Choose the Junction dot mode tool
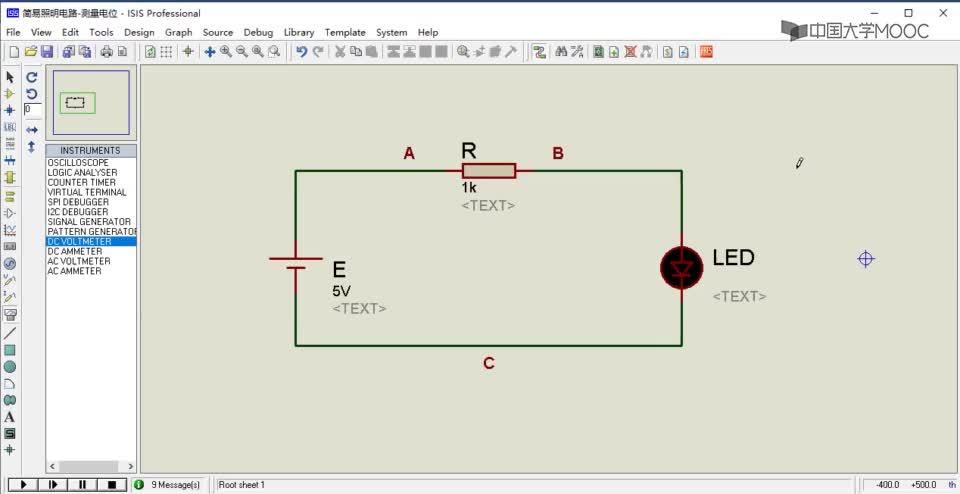This screenshot has height=494, width=960. 9,110
